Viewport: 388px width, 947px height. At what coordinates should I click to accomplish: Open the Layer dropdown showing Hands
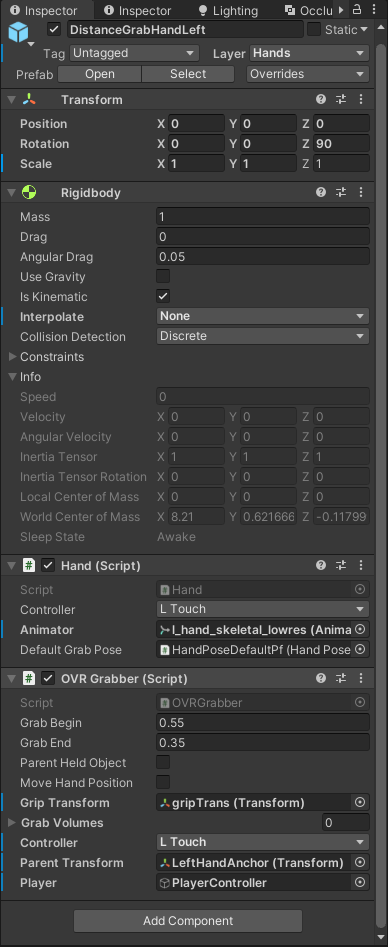pos(309,53)
